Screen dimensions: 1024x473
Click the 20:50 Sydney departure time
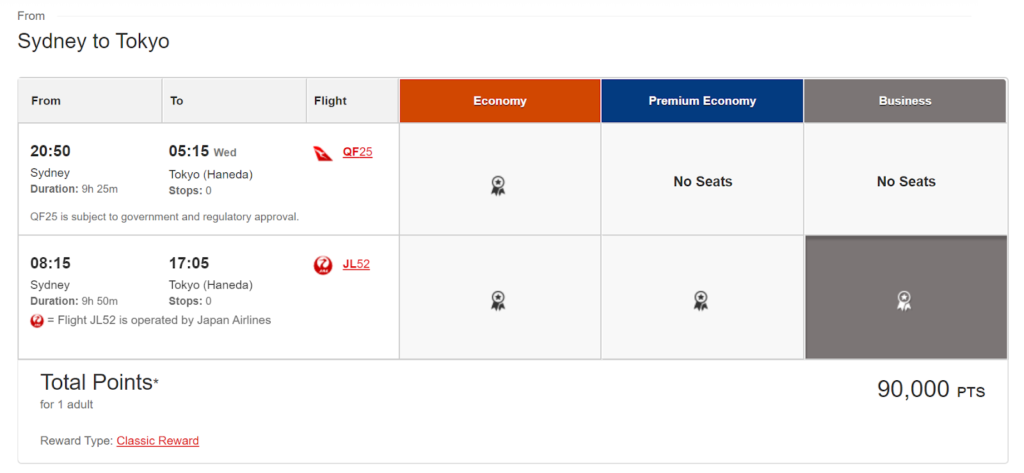point(50,152)
